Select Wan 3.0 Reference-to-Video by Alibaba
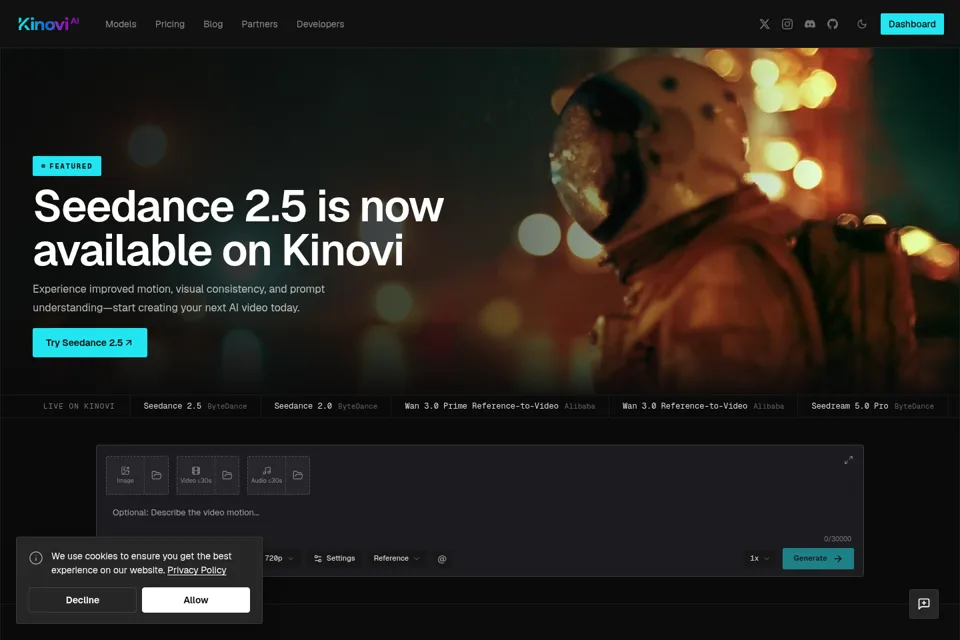Image resolution: width=960 pixels, height=640 pixels. (x=703, y=406)
